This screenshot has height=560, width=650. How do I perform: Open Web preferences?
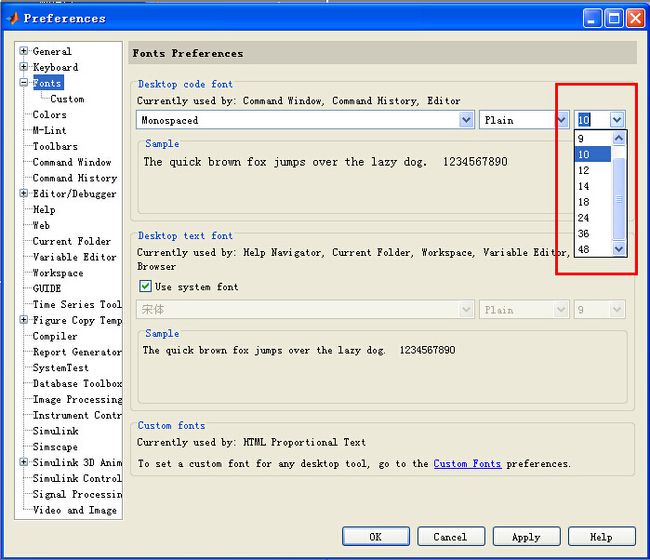click(x=41, y=225)
